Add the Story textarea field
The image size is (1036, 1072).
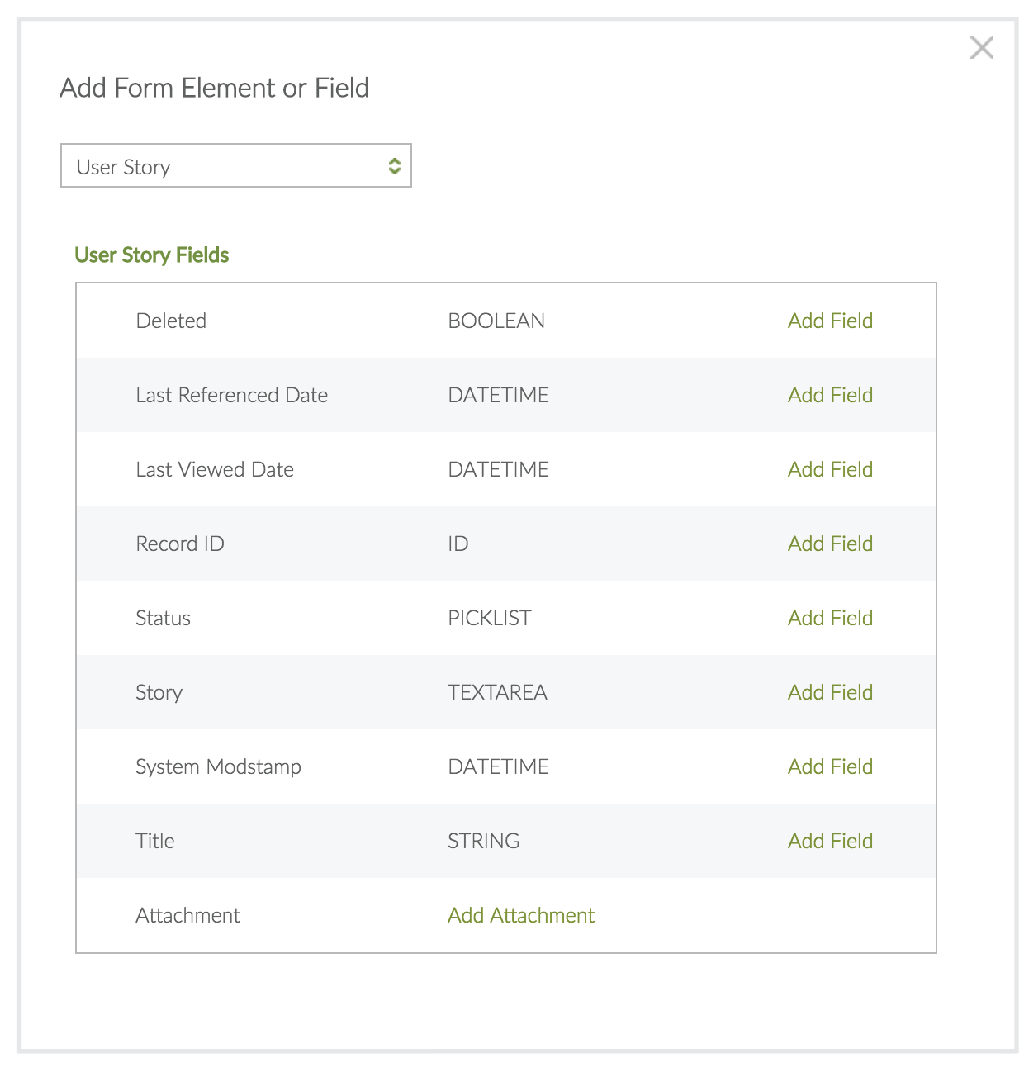(830, 693)
